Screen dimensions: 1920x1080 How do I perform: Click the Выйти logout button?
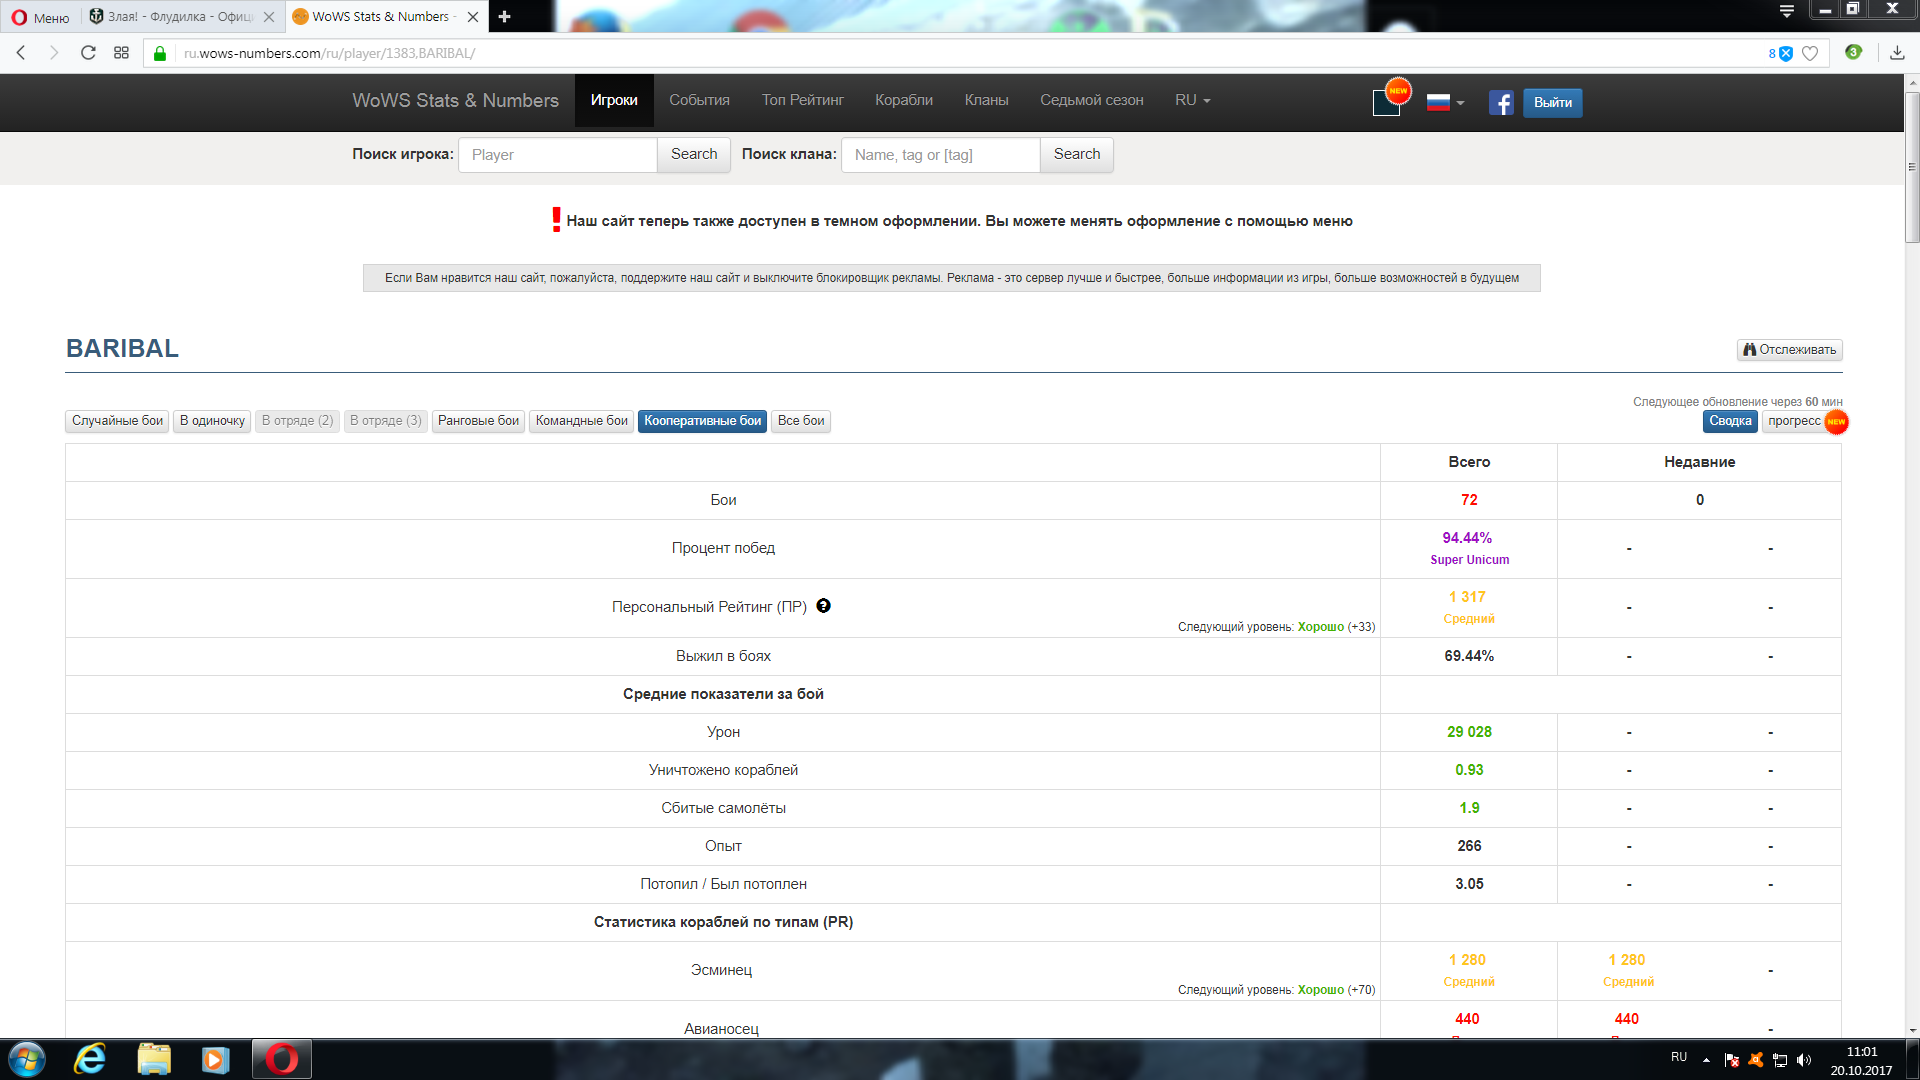coord(1552,102)
